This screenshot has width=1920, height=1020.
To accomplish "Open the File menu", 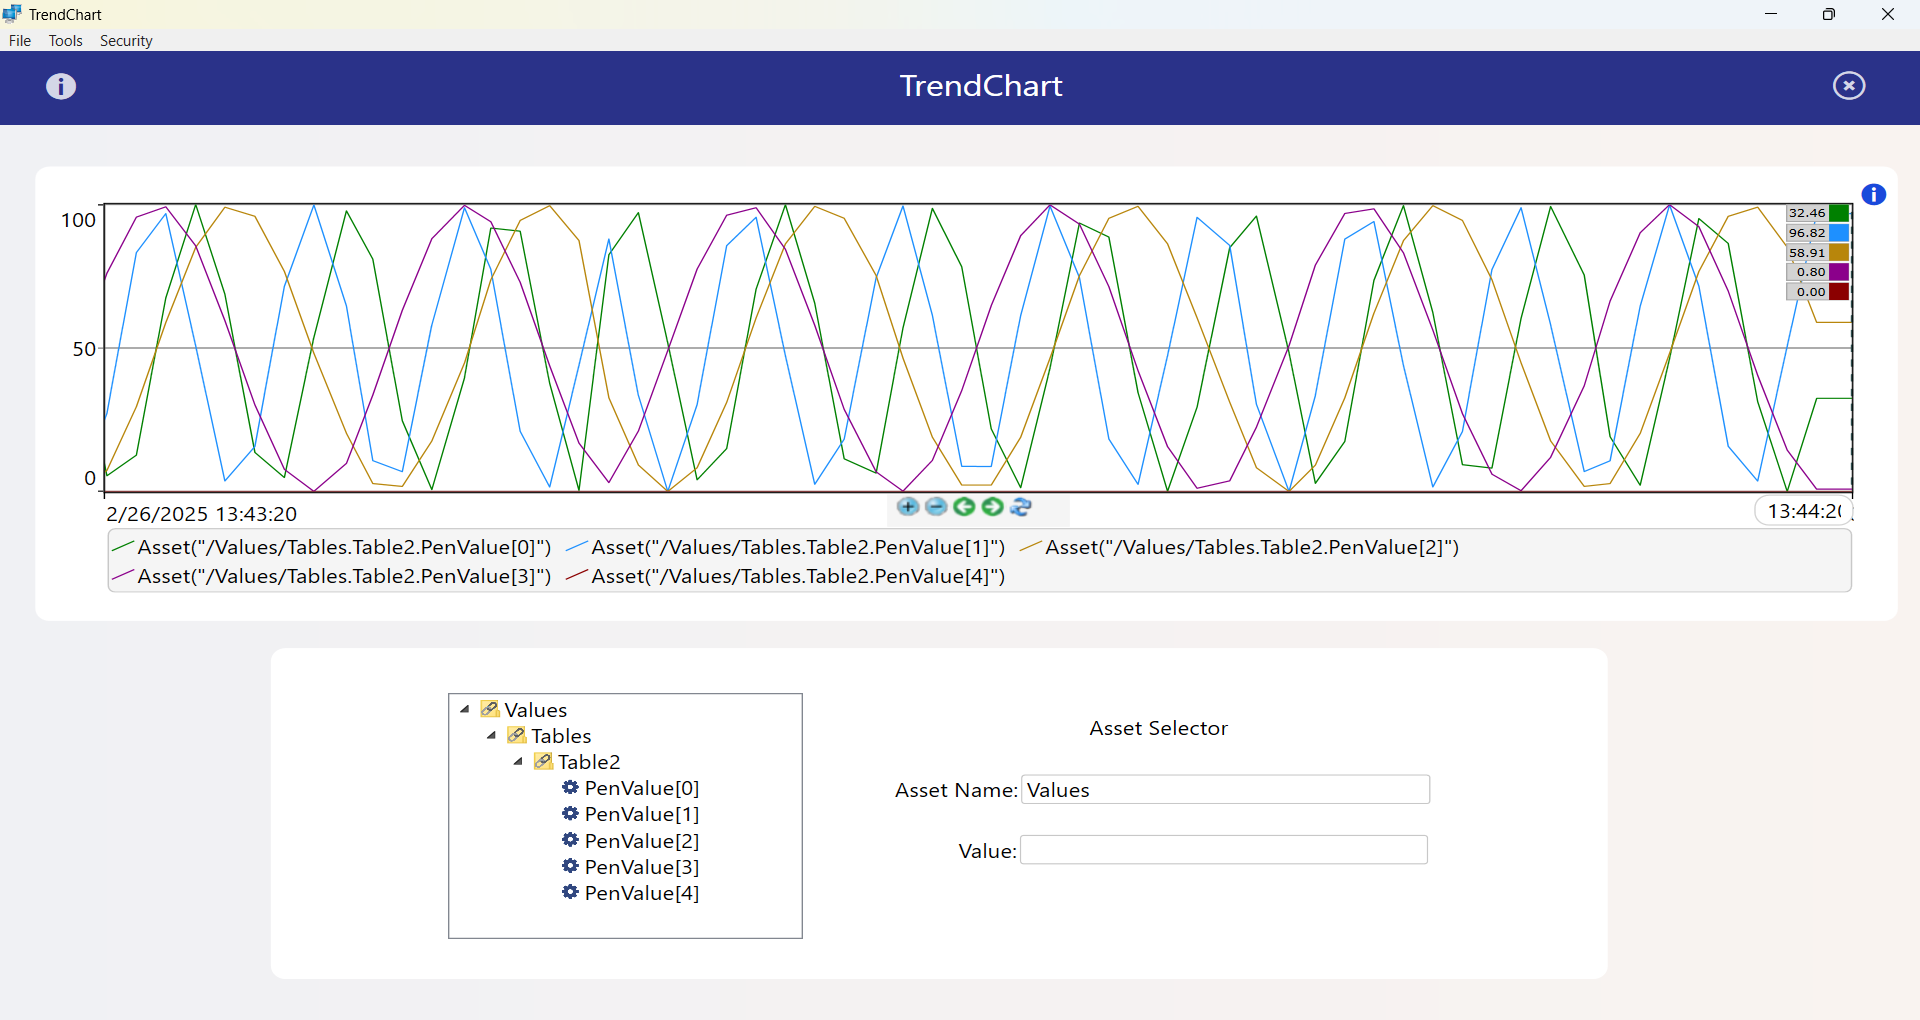I will pos(20,41).
